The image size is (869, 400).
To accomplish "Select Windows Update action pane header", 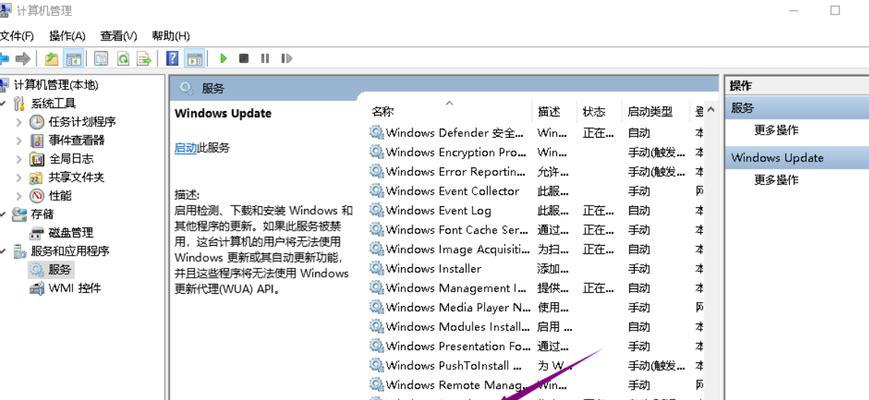I will tap(797, 158).
